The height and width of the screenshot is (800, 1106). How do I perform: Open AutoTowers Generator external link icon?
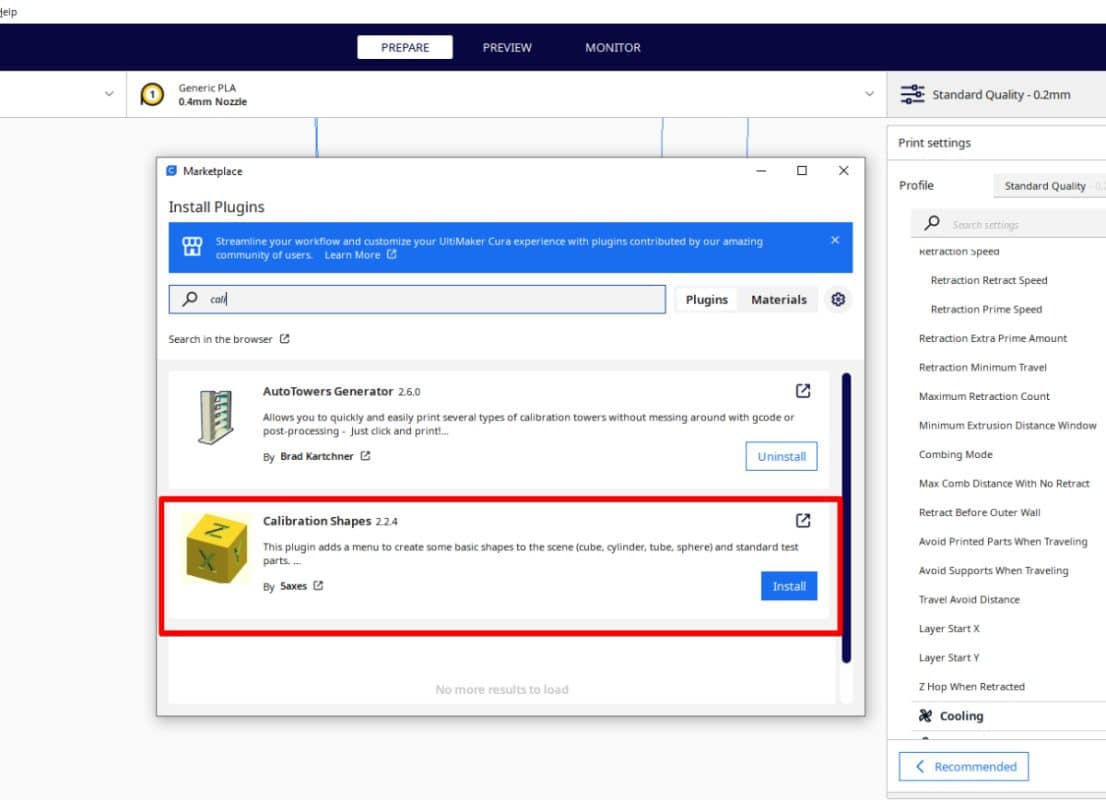pyautogui.click(x=802, y=391)
